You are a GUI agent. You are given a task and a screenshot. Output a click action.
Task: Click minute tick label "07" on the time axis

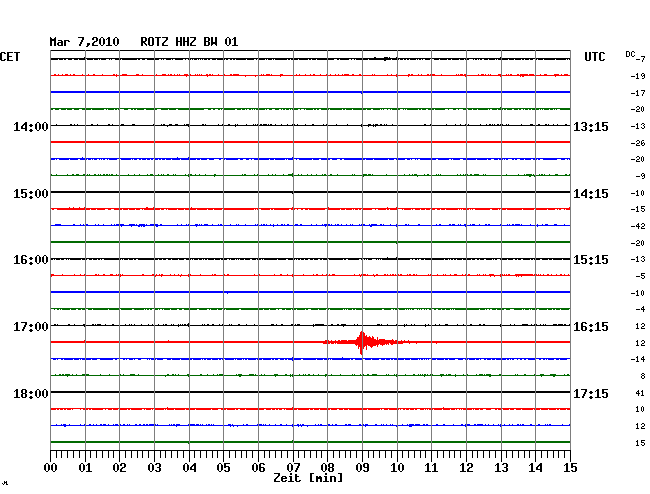click(293, 468)
